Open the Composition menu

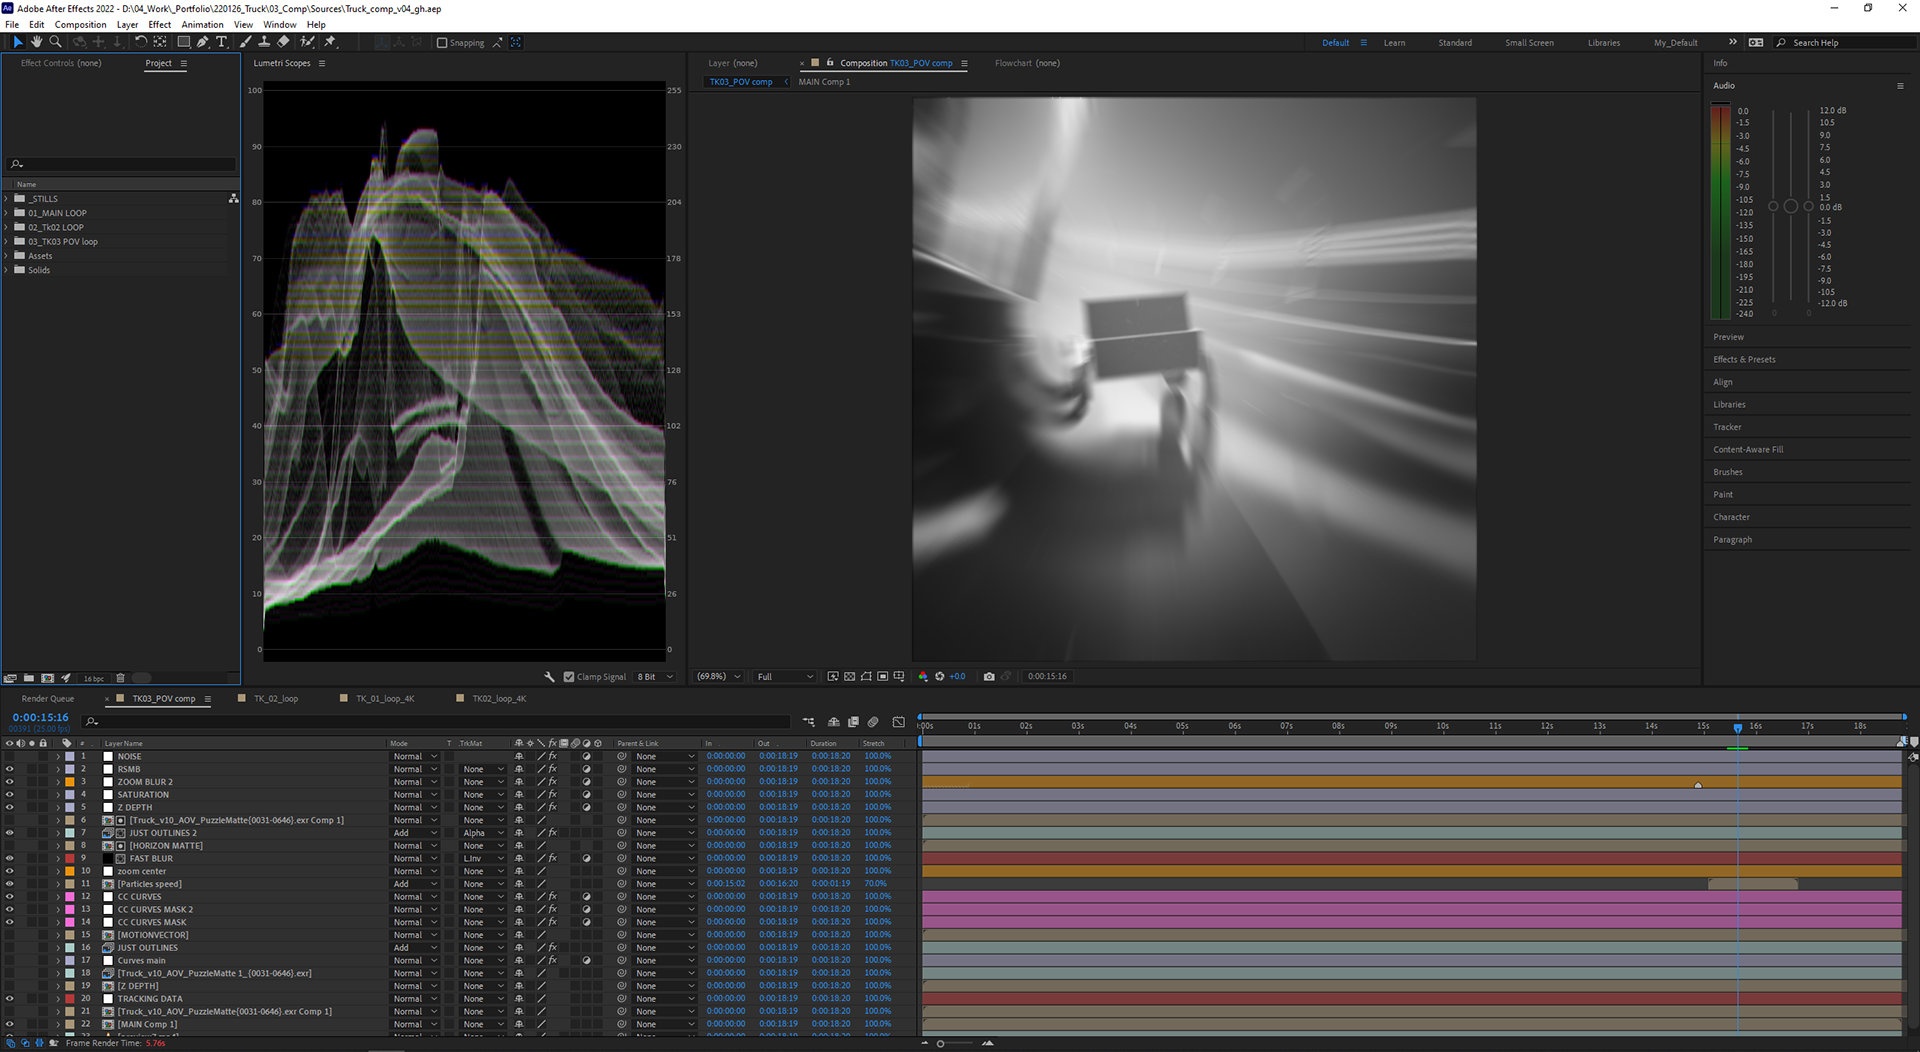click(x=80, y=25)
